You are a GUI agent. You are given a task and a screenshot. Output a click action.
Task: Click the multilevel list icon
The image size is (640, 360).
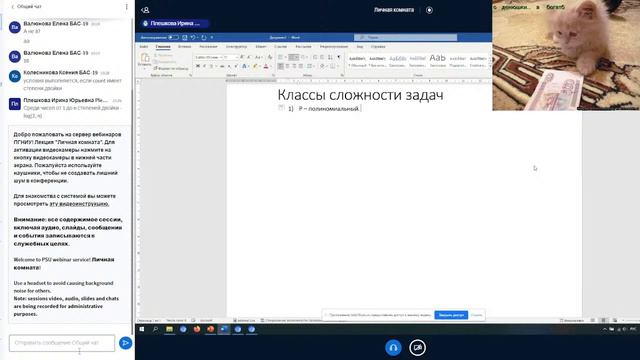[303, 57]
